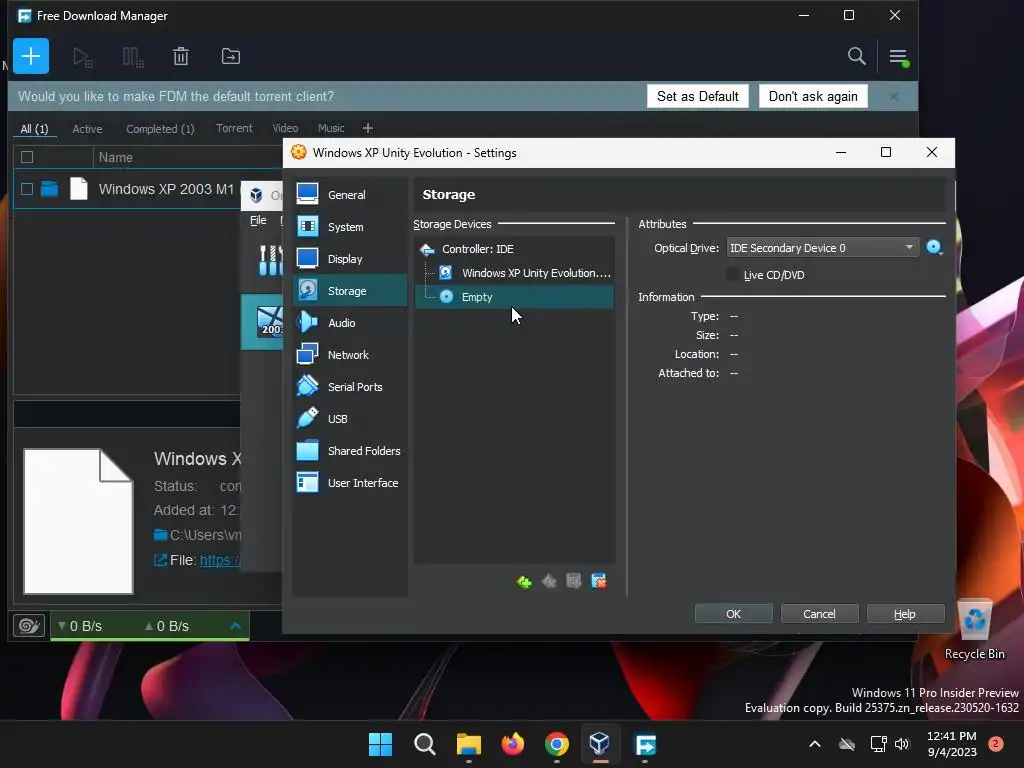Switch to the FDM Video tab
This screenshot has width=1024, height=768.
tap(285, 129)
